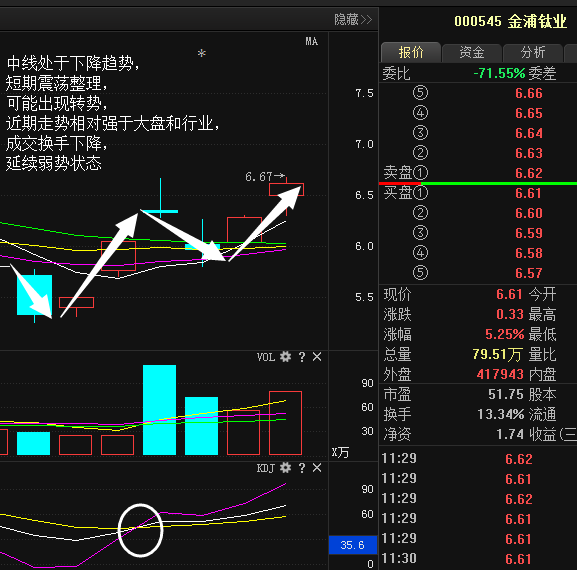This screenshot has height=570, width=577.
Task: Close the KDJ indicator panel
Action: point(317,468)
